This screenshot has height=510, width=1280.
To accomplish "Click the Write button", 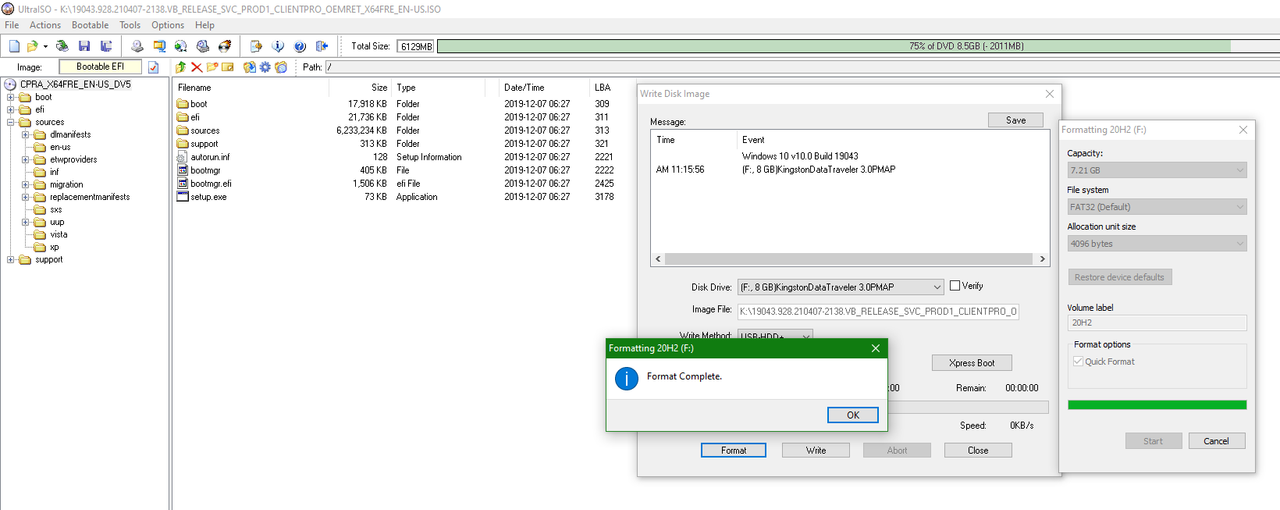I will [x=816, y=450].
